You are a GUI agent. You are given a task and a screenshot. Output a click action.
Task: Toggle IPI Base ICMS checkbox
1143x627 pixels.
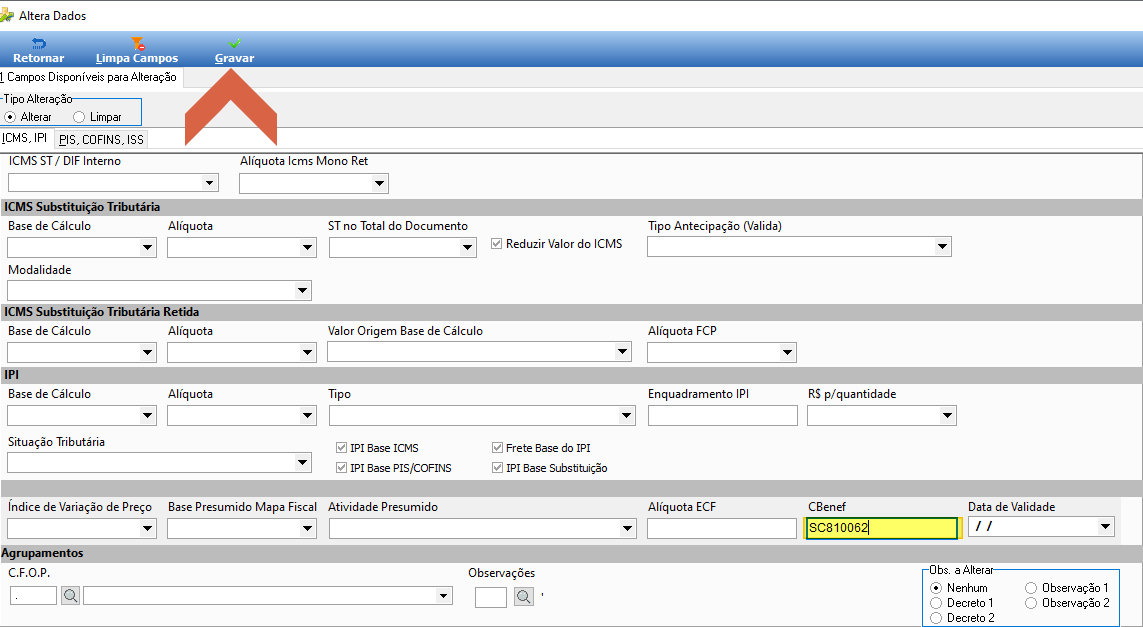340,448
